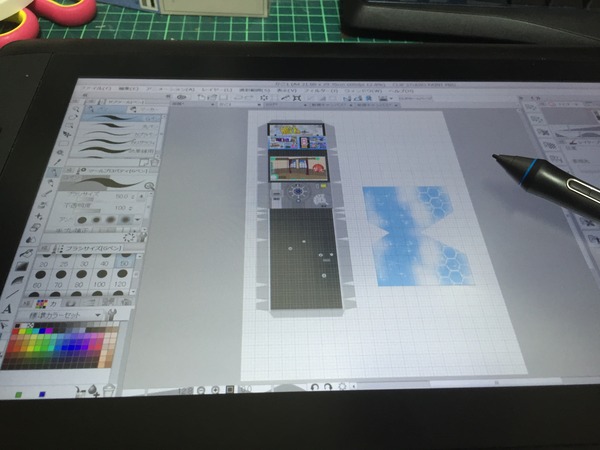Choose brush size preset 20
The width and height of the screenshot is (600, 450).
pyautogui.click(x=45, y=261)
